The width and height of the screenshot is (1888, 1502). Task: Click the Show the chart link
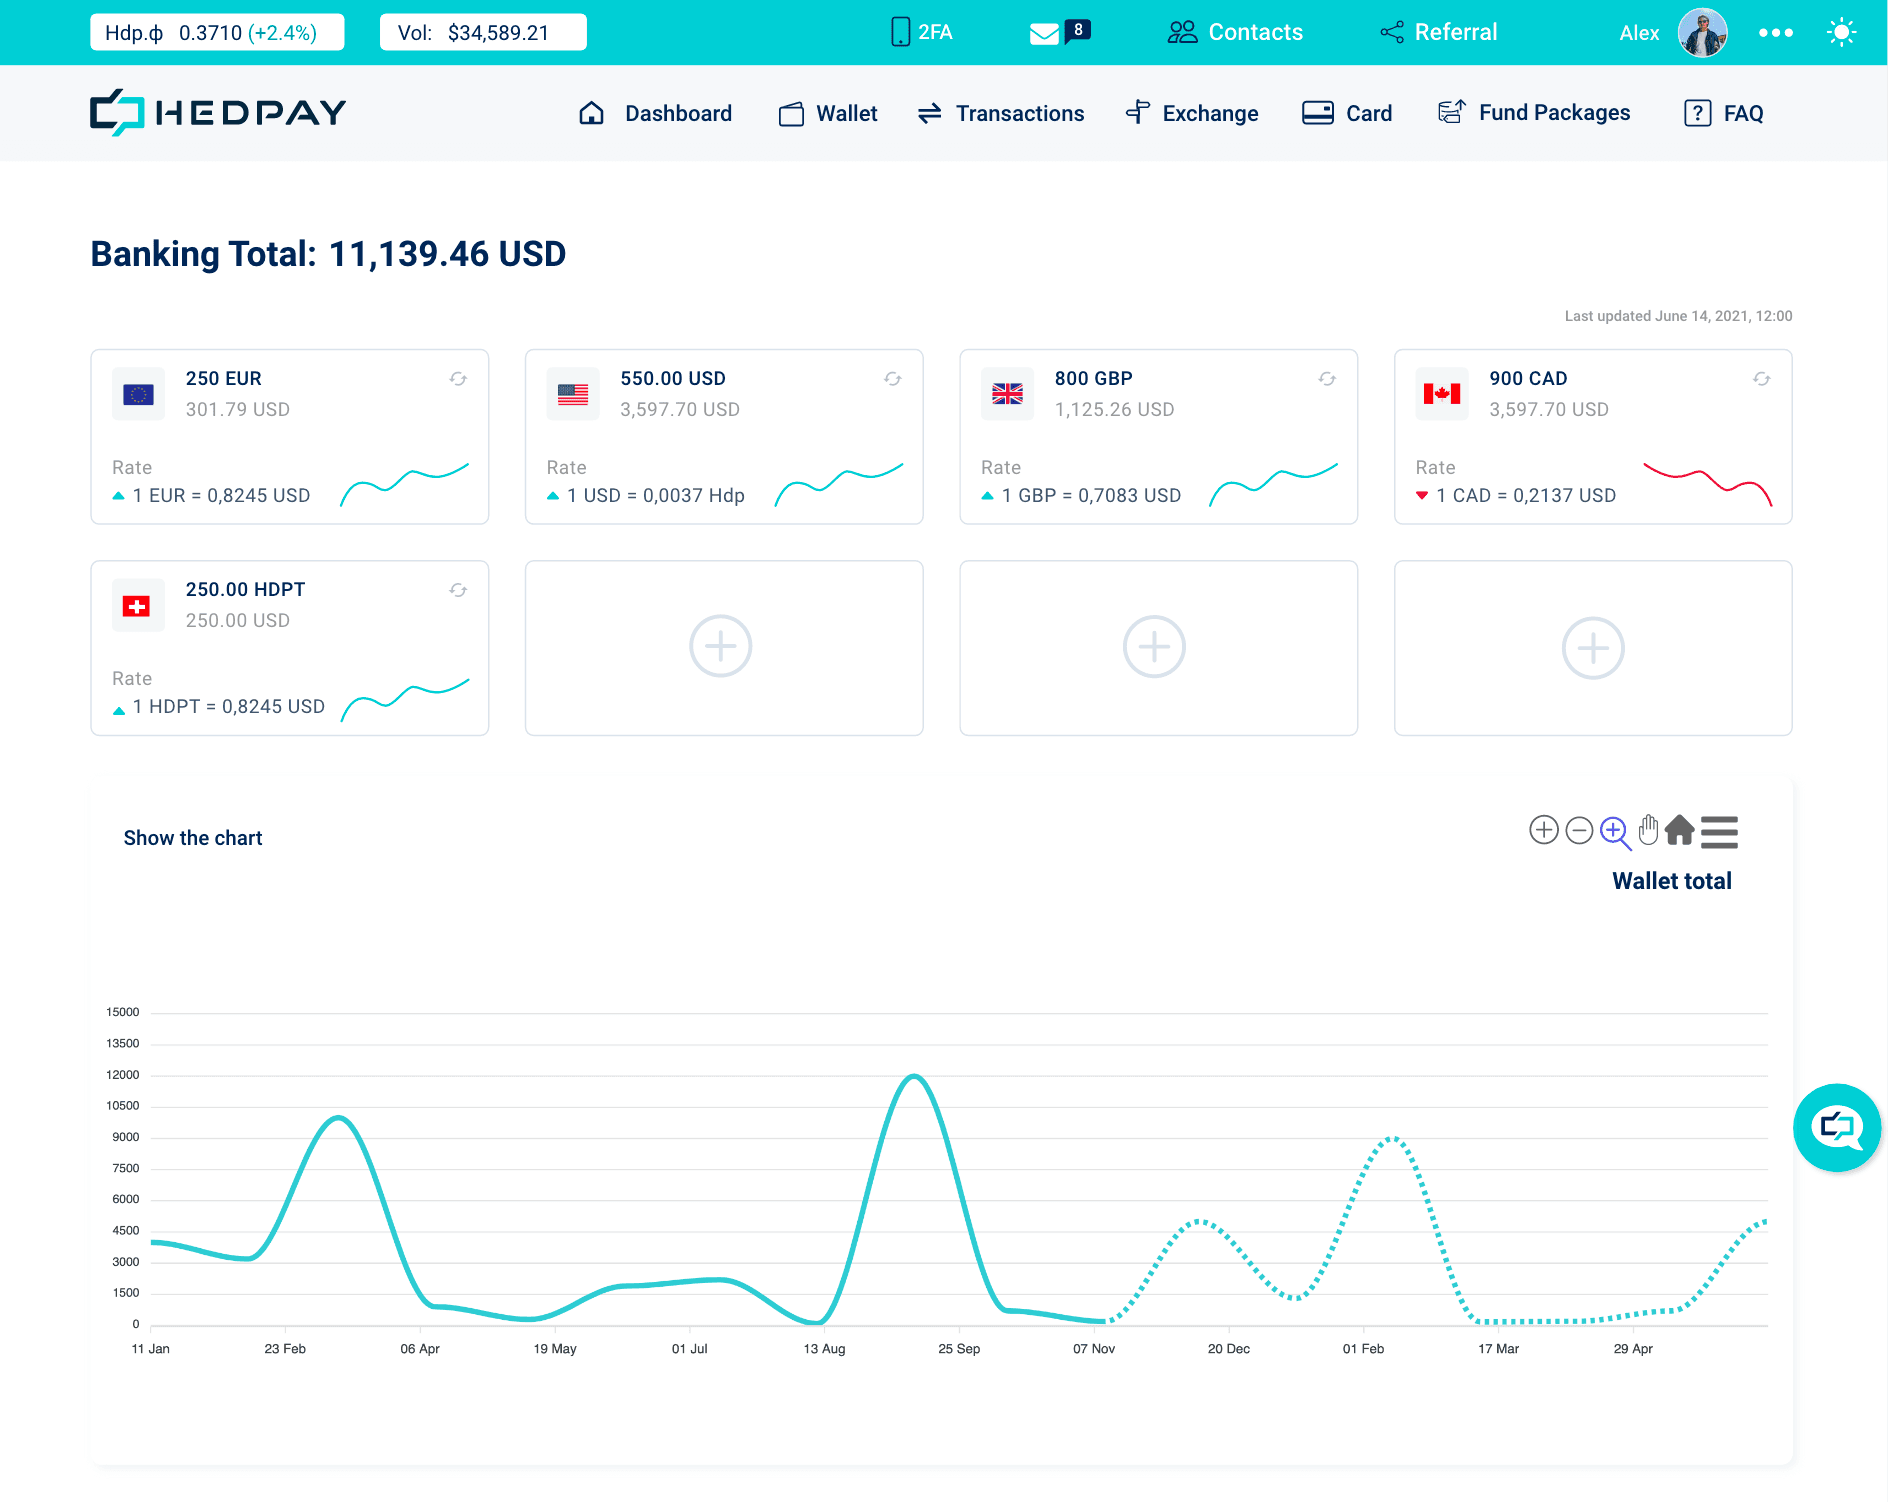pyautogui.click(x=193, y=838)
